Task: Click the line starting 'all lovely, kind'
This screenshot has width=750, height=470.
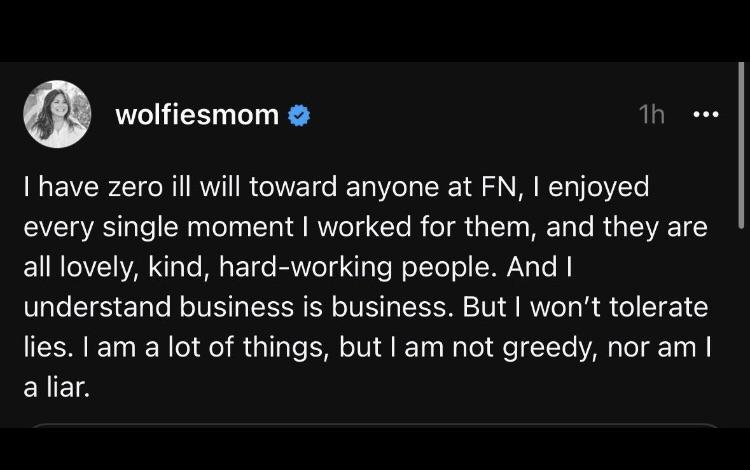Action: coord(298,267)
